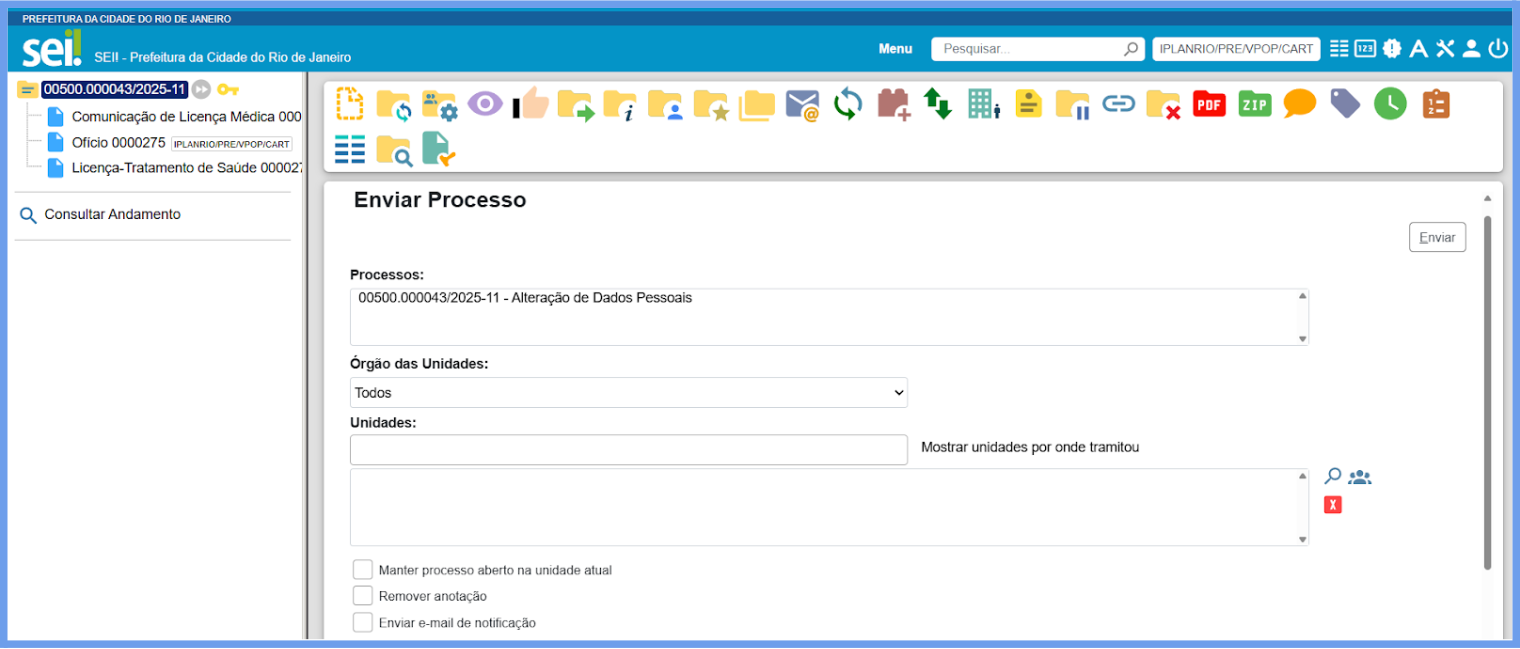
Task: Click the folder with red X icon
Action: tap(1163, 104)
